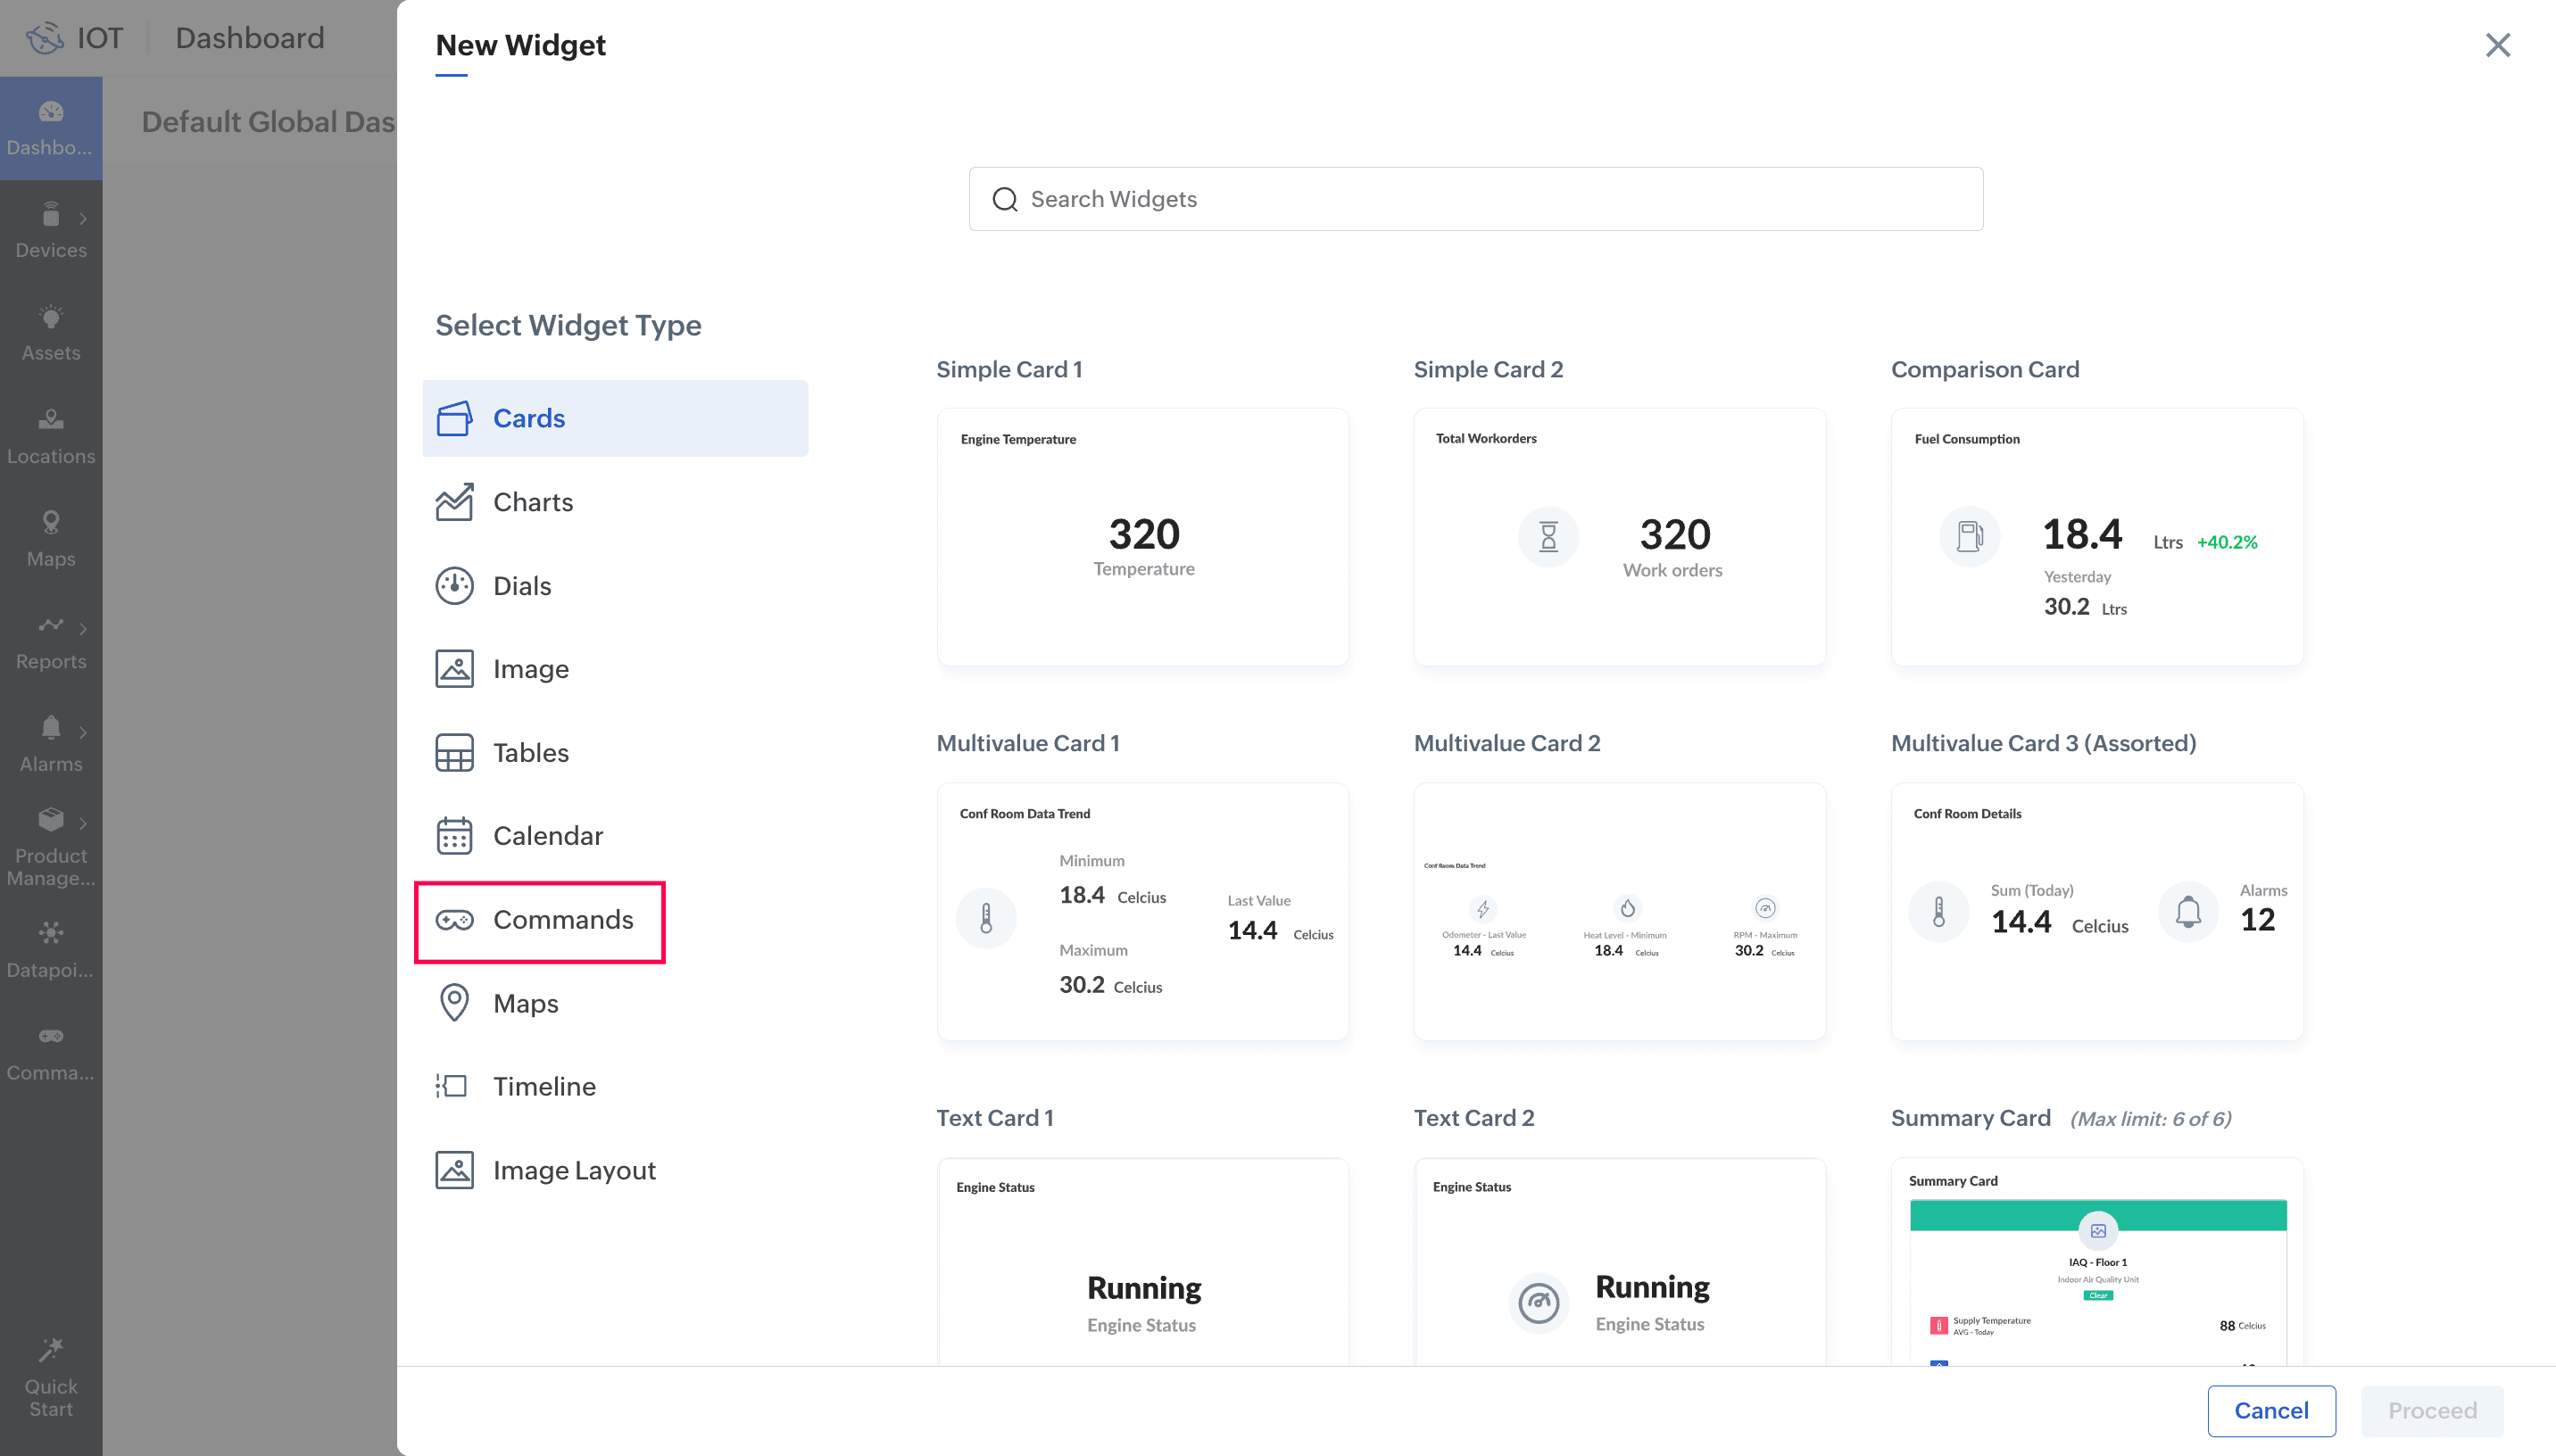Expand the Devices sidebar chevron
The width and height of the screenshot is (2556, 1456).
tap(83, 218)
